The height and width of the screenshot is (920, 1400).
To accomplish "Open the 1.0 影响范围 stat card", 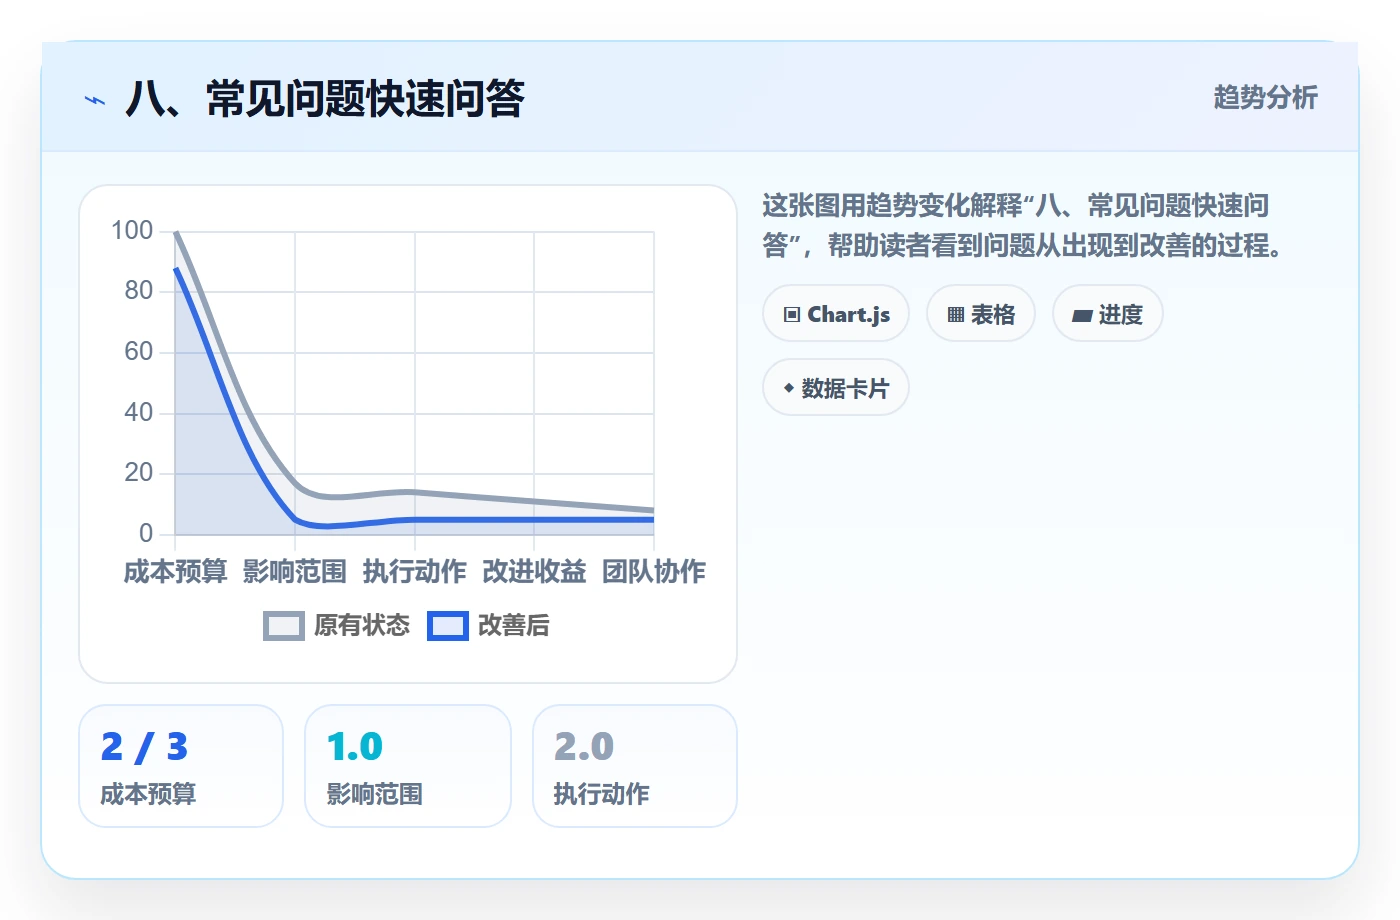I will click(x=408, y=766).
